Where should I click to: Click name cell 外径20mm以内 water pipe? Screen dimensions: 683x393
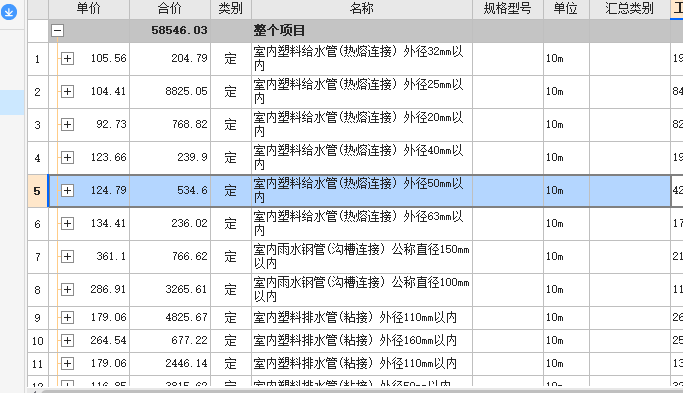coord(362,125)
